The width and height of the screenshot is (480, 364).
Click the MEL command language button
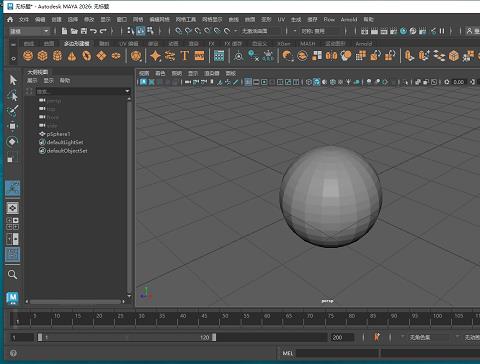(287, 353)
